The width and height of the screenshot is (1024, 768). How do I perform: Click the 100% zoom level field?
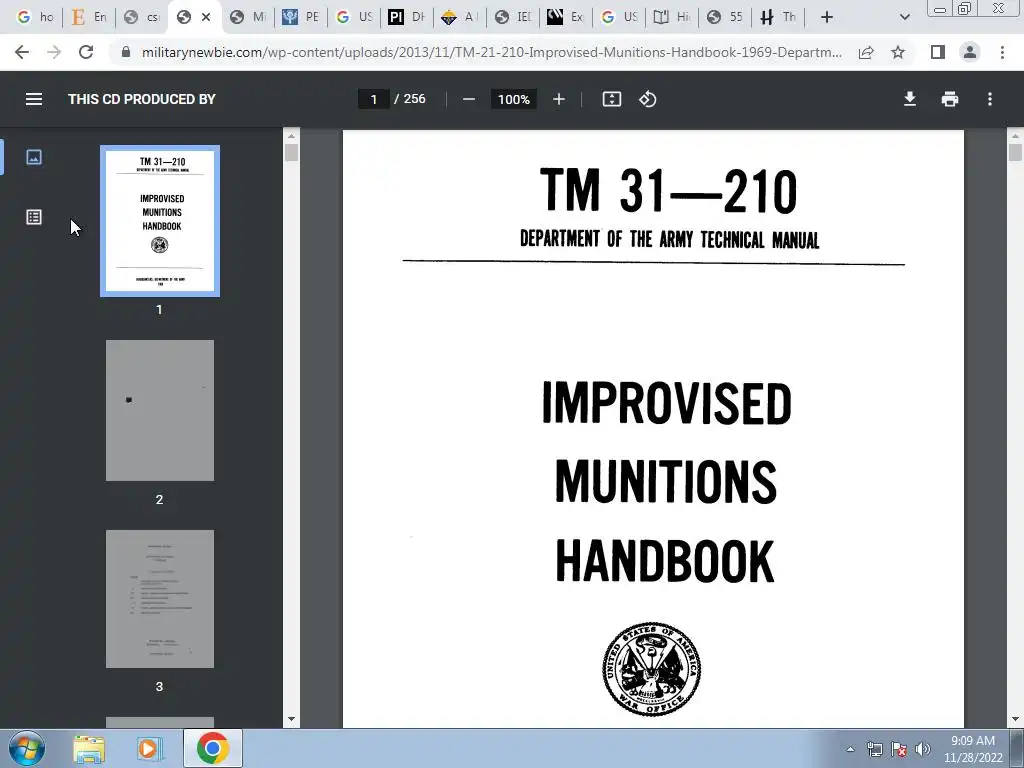pyautogui.click(x=514, y=99)
